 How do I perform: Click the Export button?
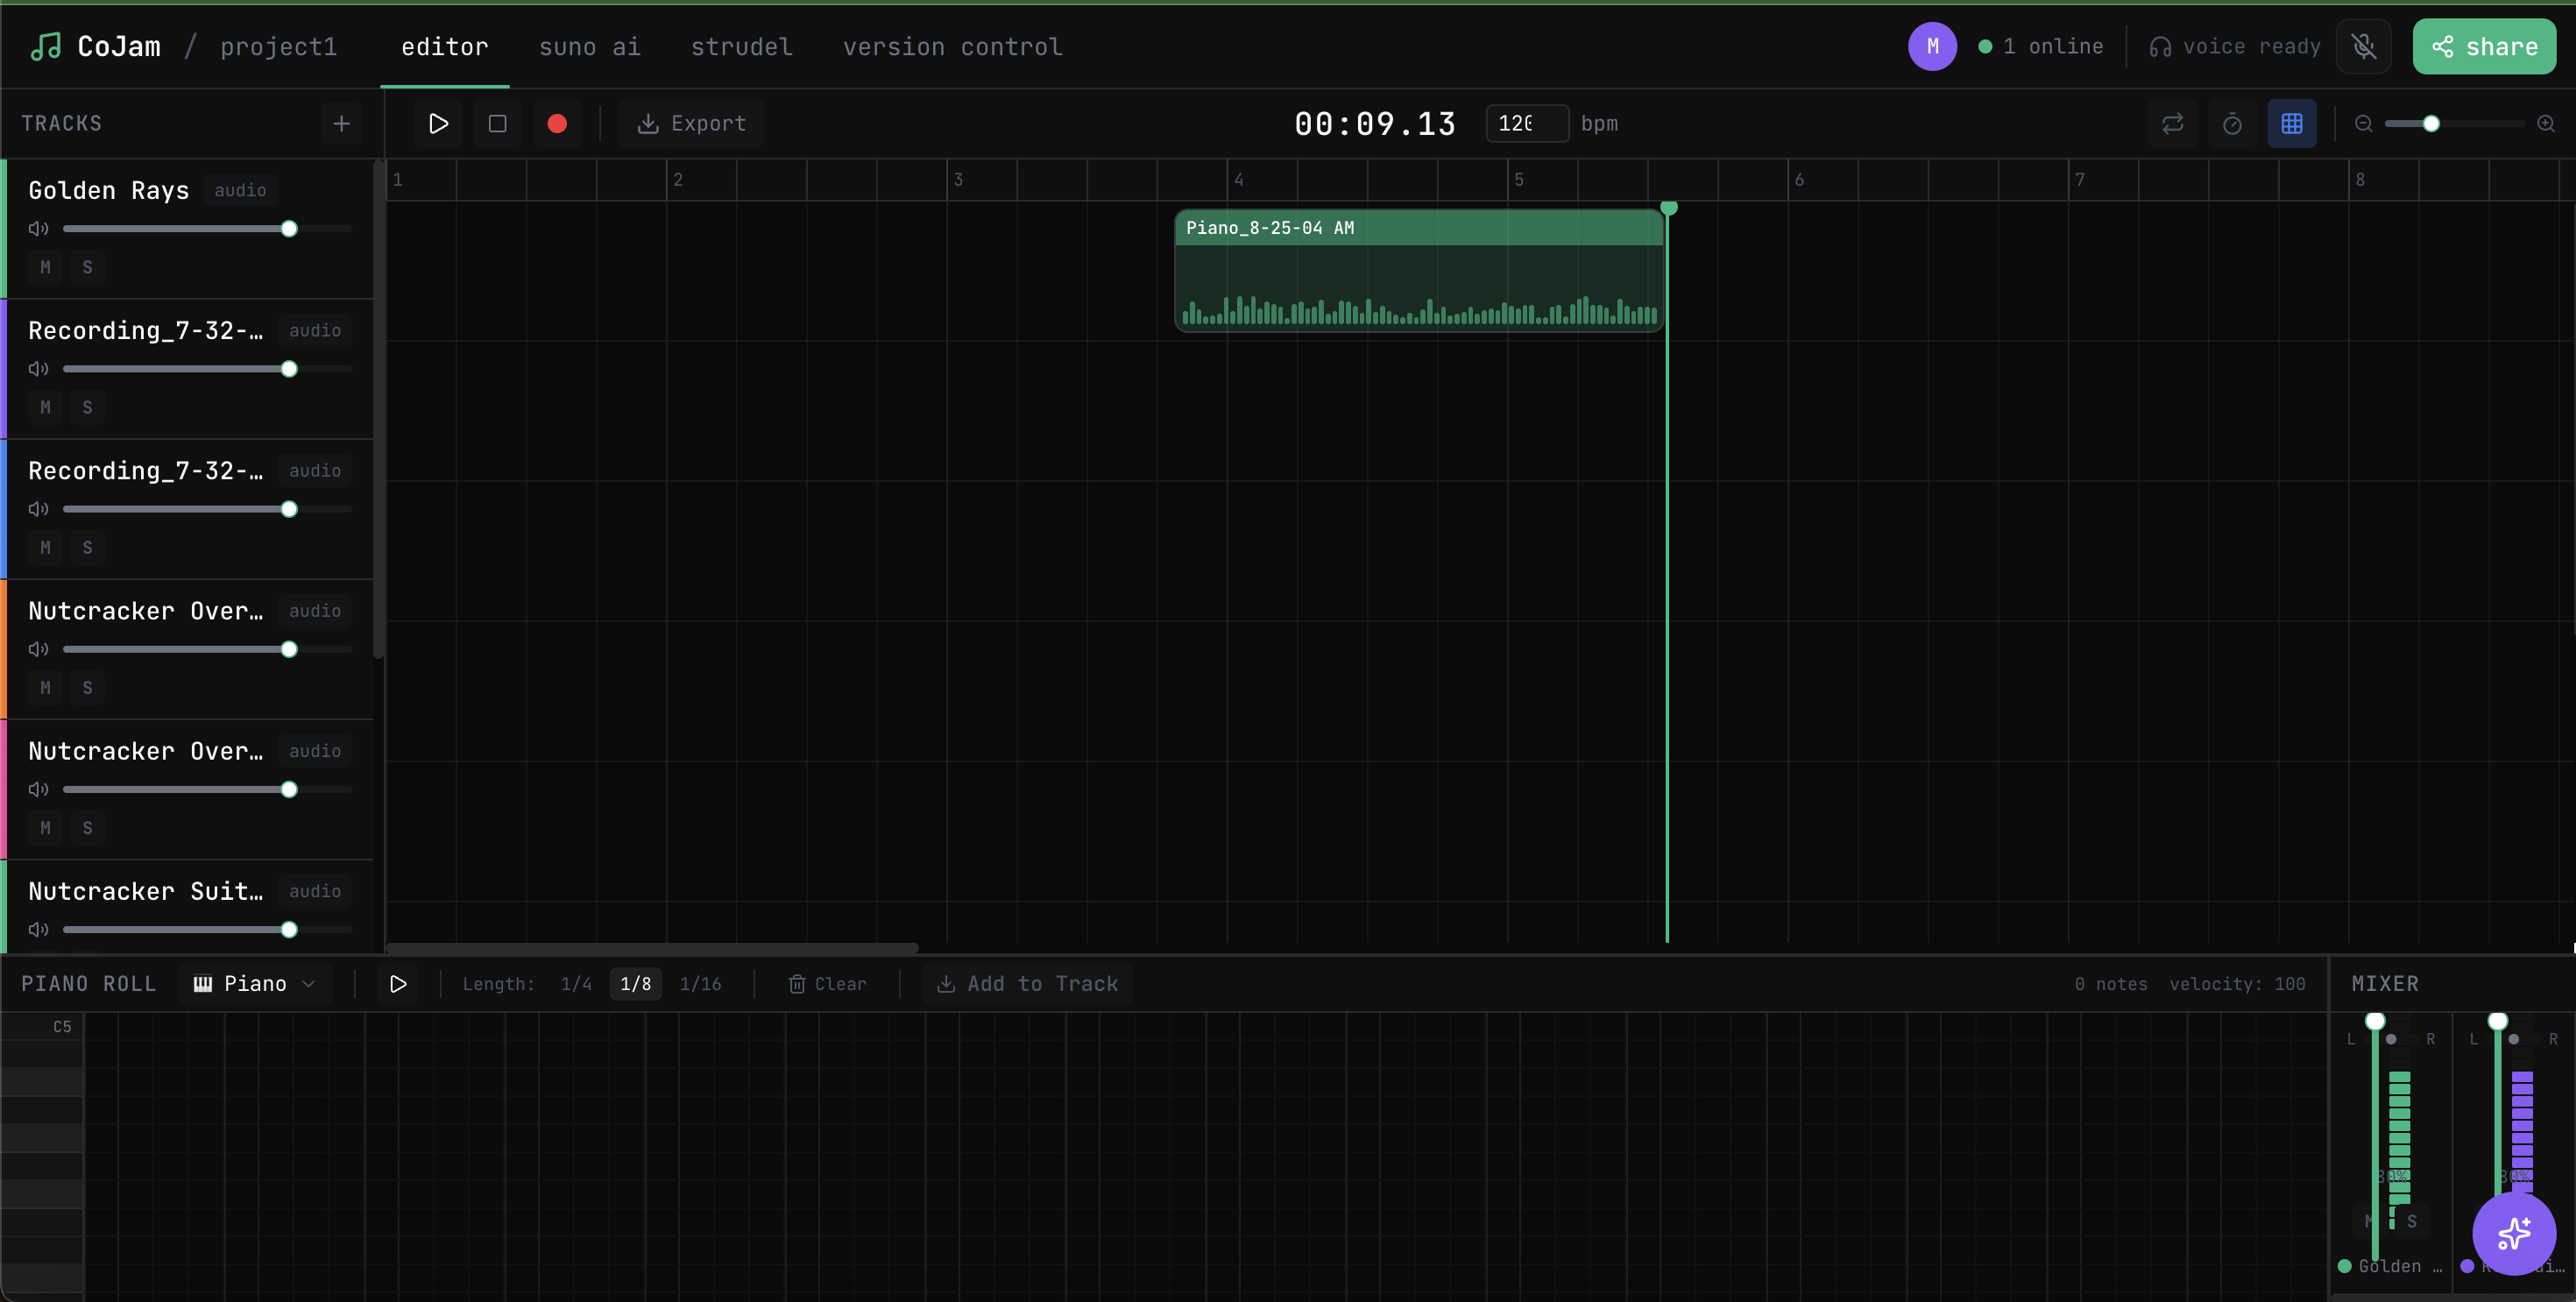[x=691, y=123]
